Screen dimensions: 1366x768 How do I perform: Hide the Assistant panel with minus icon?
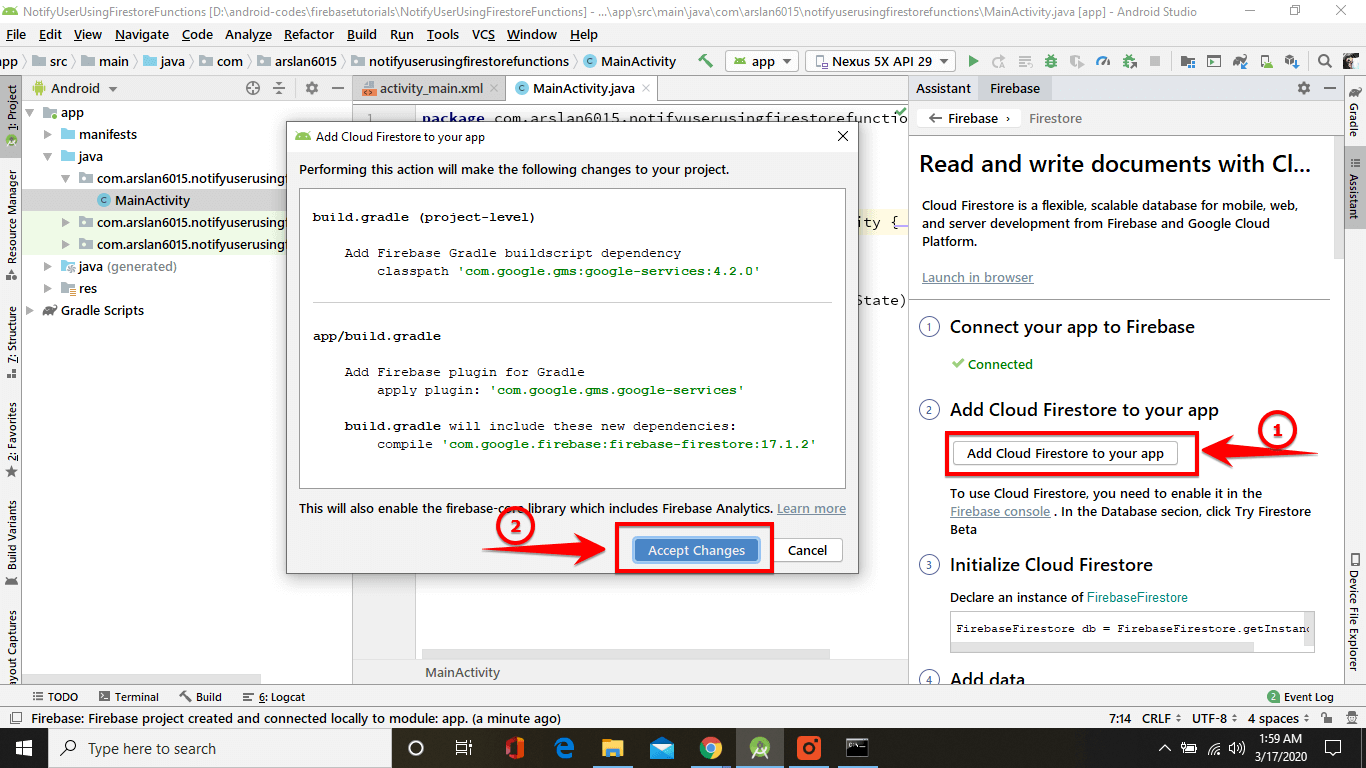tap(1330, 88)
